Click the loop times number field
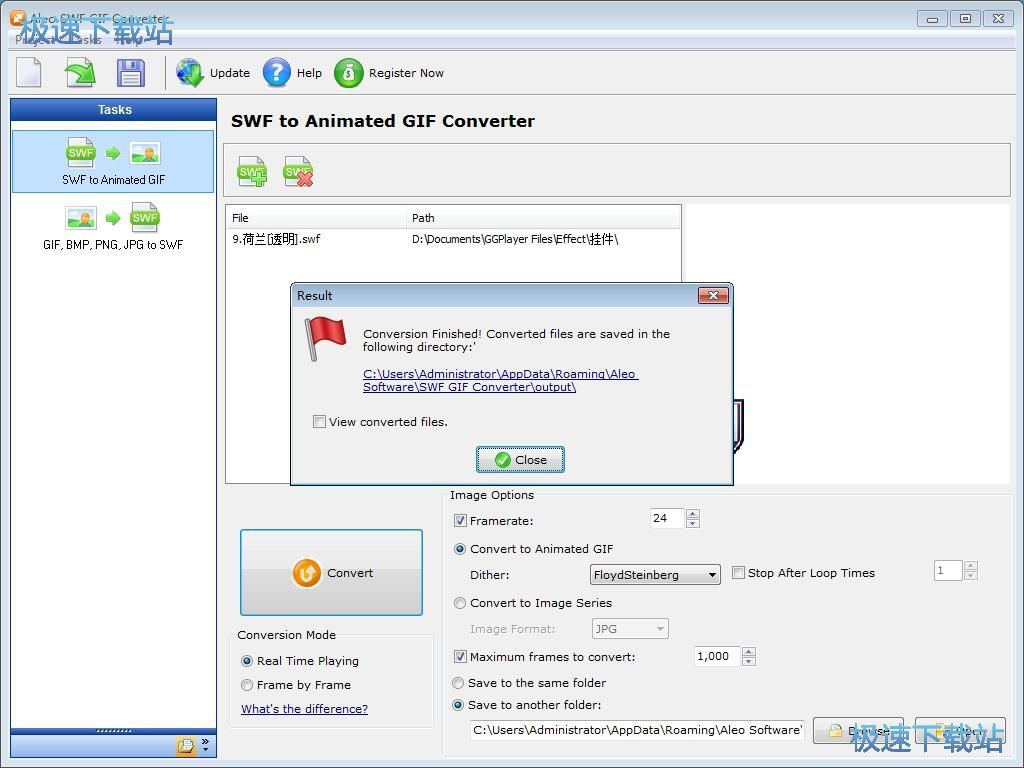The height and width of the screenshot is (768, 1024). point(948,570)
